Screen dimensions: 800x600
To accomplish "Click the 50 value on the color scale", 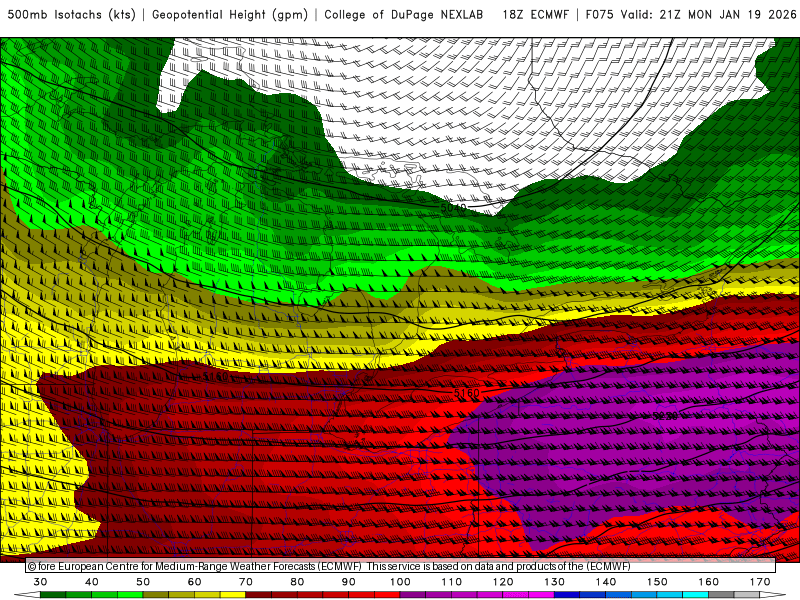I will 143,582.
